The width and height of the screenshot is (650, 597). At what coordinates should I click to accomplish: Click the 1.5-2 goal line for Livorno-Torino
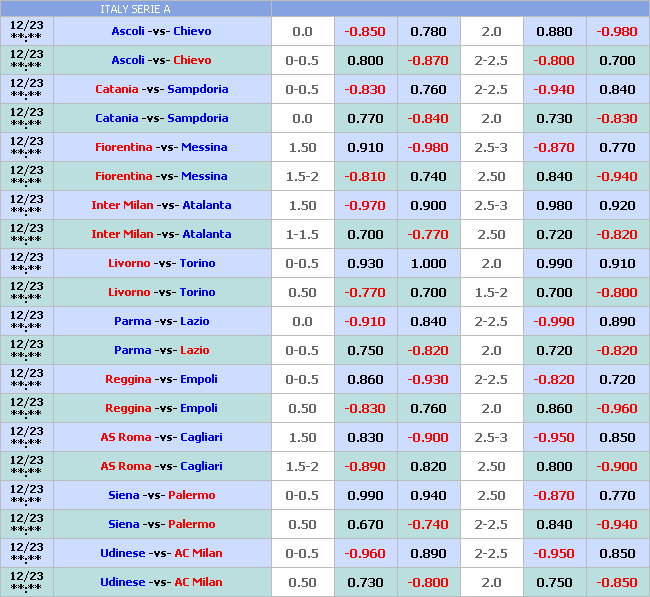pos(491,292)
